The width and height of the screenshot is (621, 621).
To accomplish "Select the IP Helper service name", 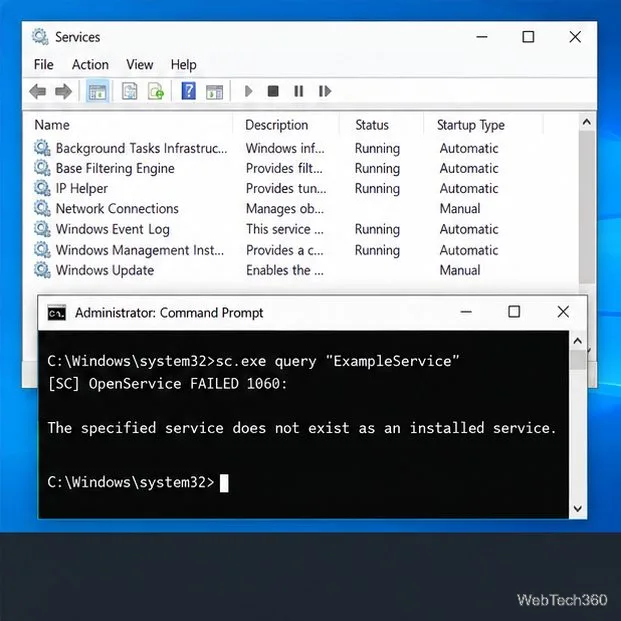I will (82, 189).
